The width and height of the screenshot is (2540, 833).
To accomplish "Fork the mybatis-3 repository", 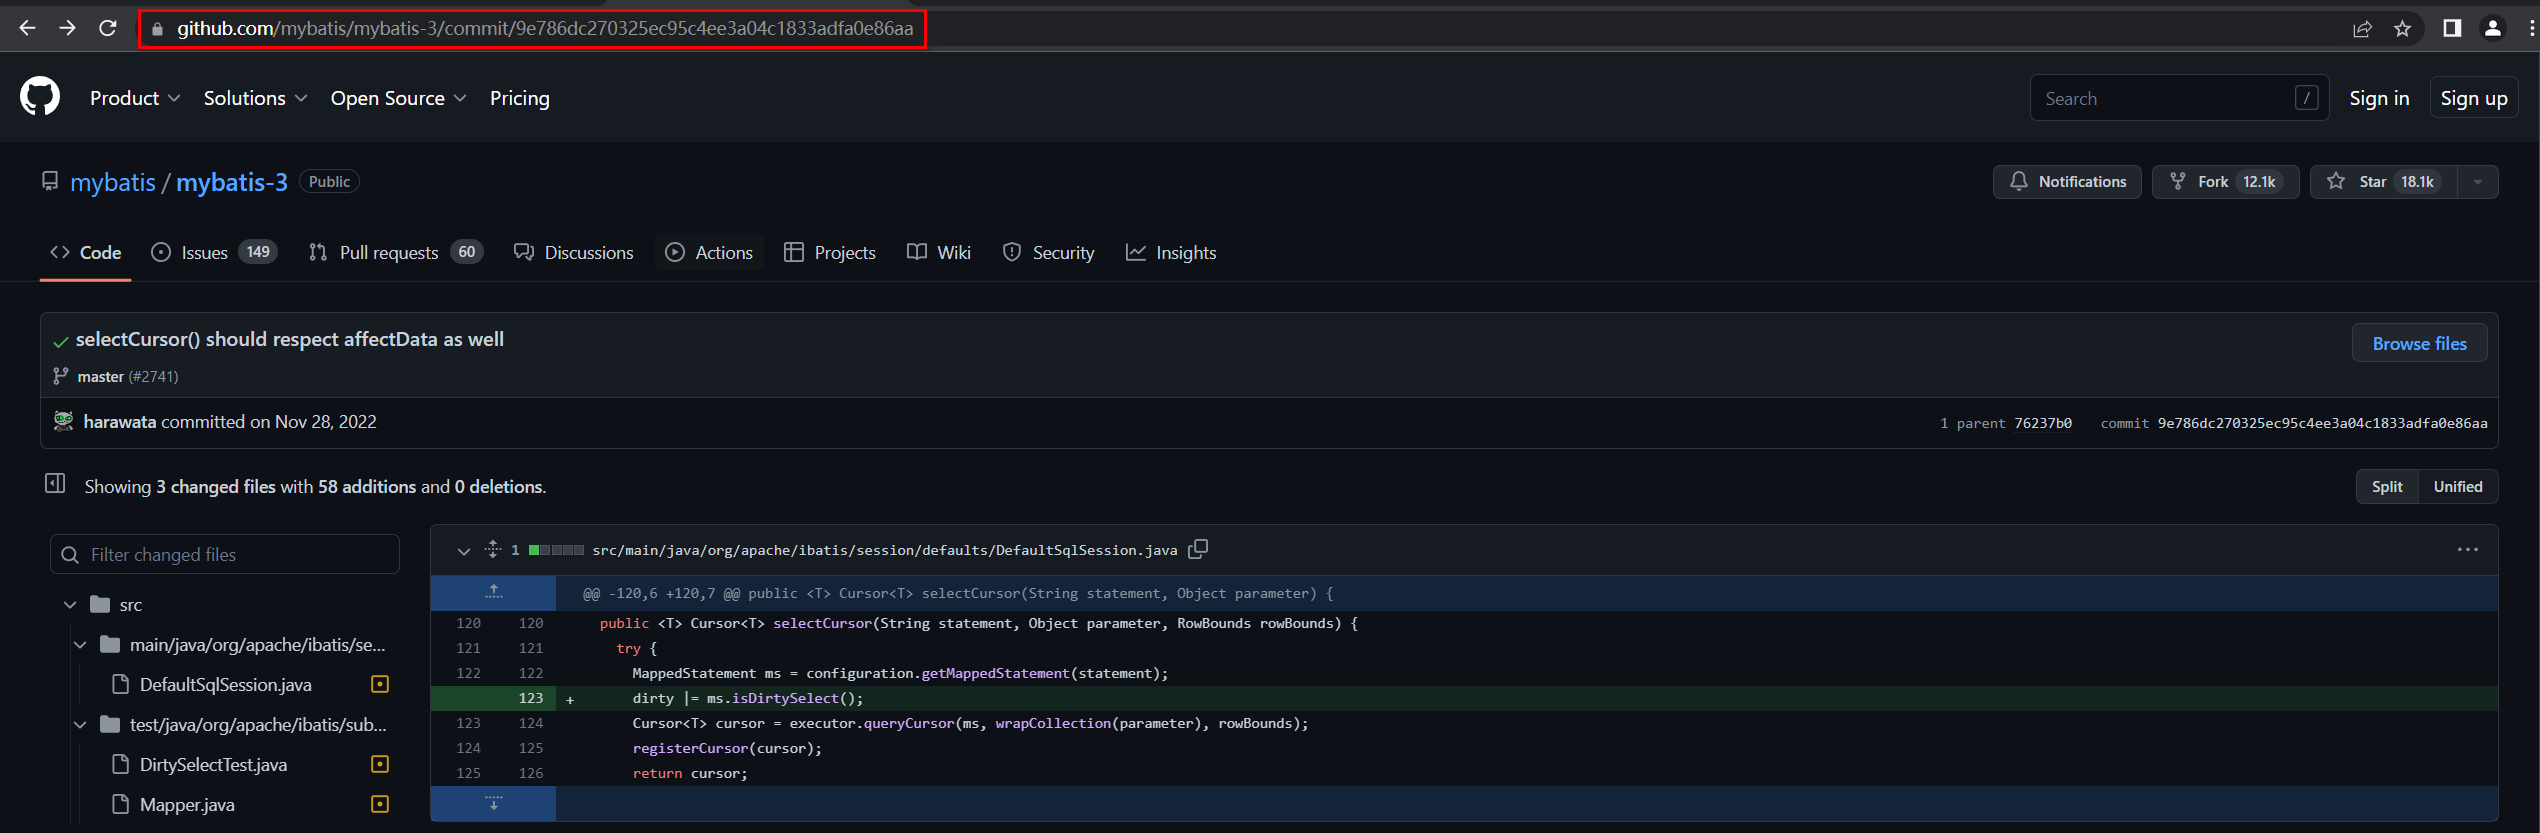I will coord(2225,182).
